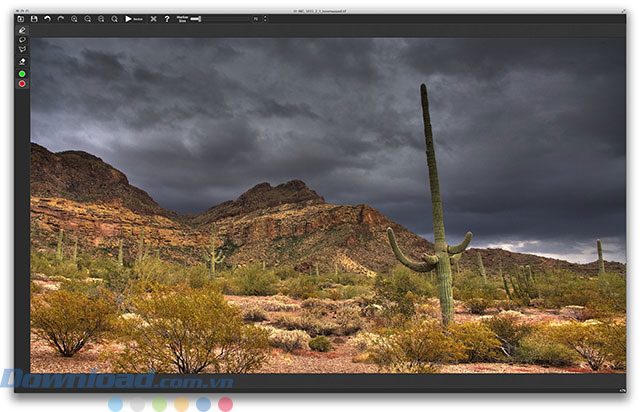Zoom in with the plus magnifier

(x=75, y=18)
